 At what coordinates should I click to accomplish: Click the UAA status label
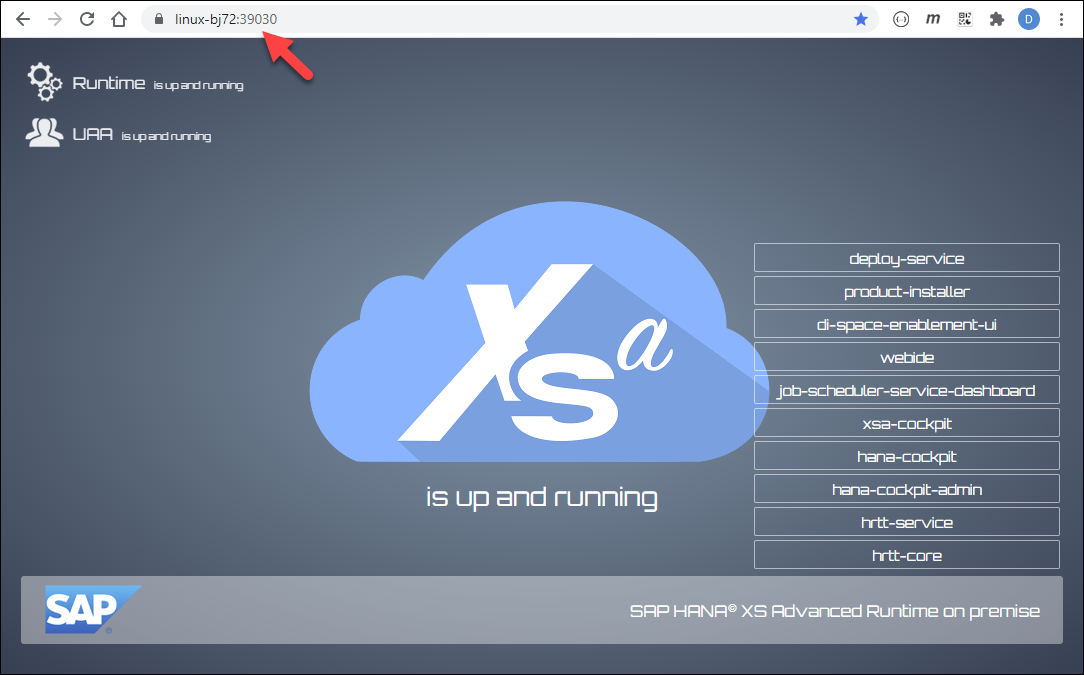[x=142, y=134]
